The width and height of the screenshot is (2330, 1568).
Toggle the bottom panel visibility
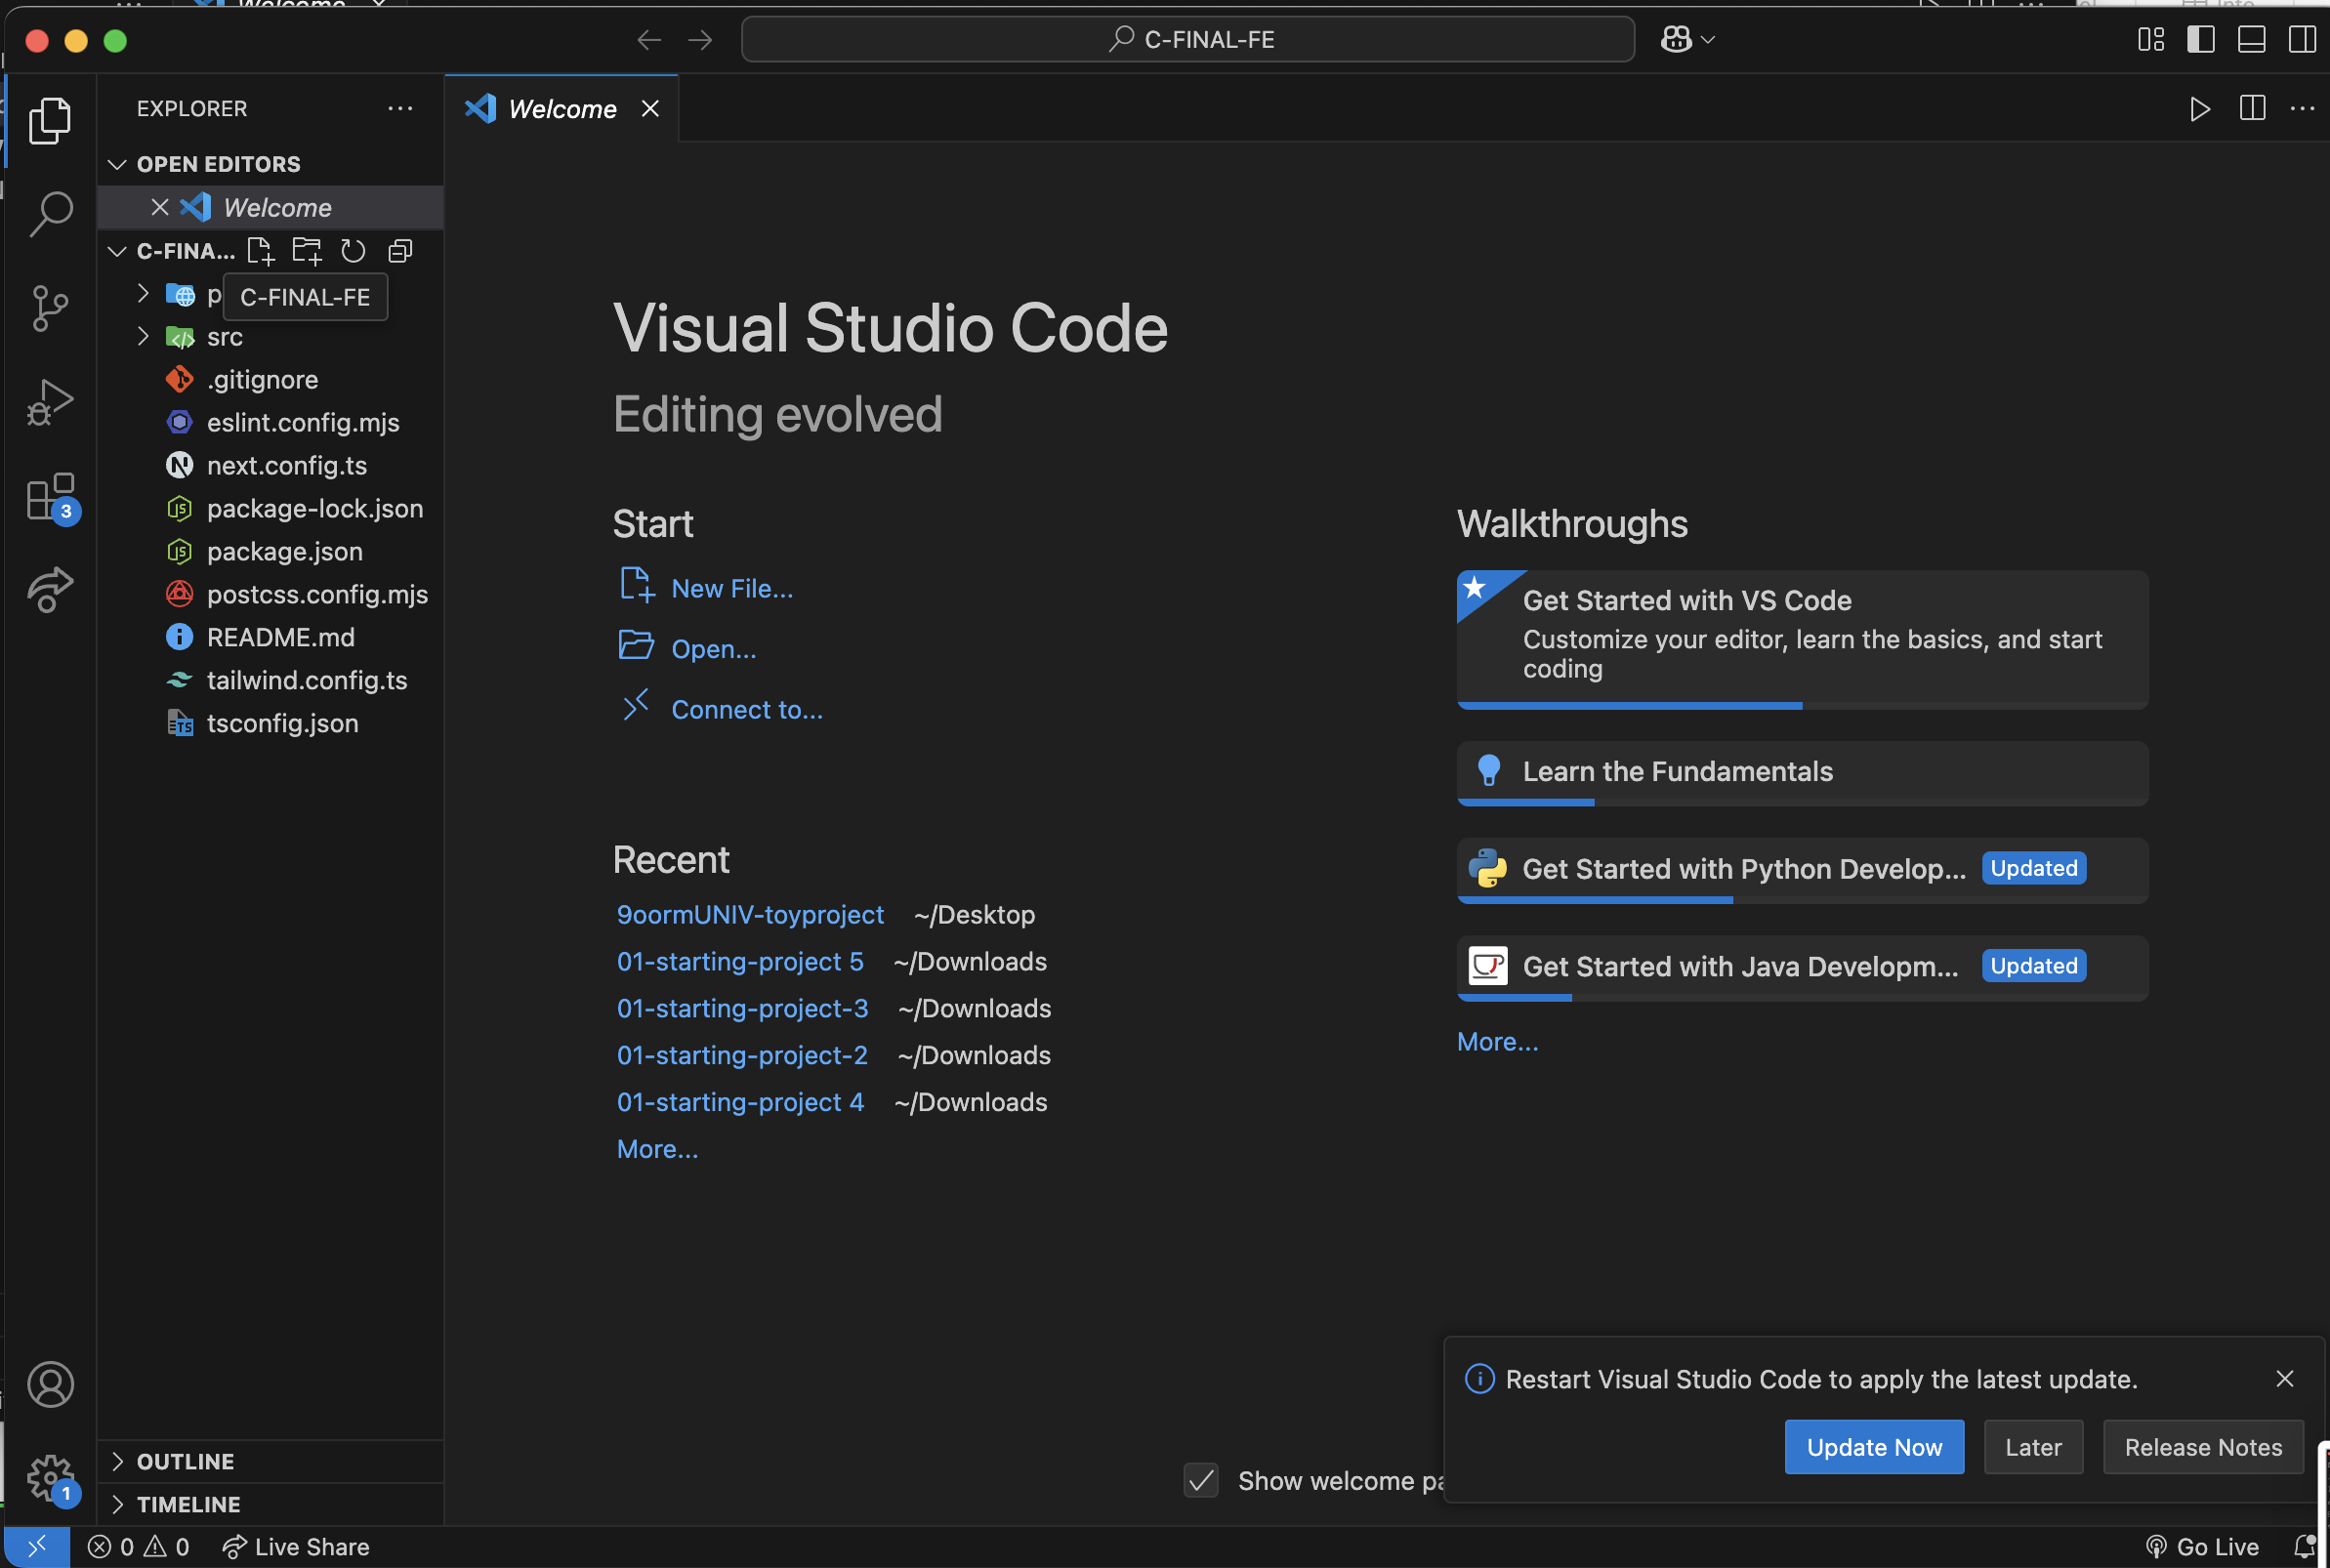coord(2251,39)
